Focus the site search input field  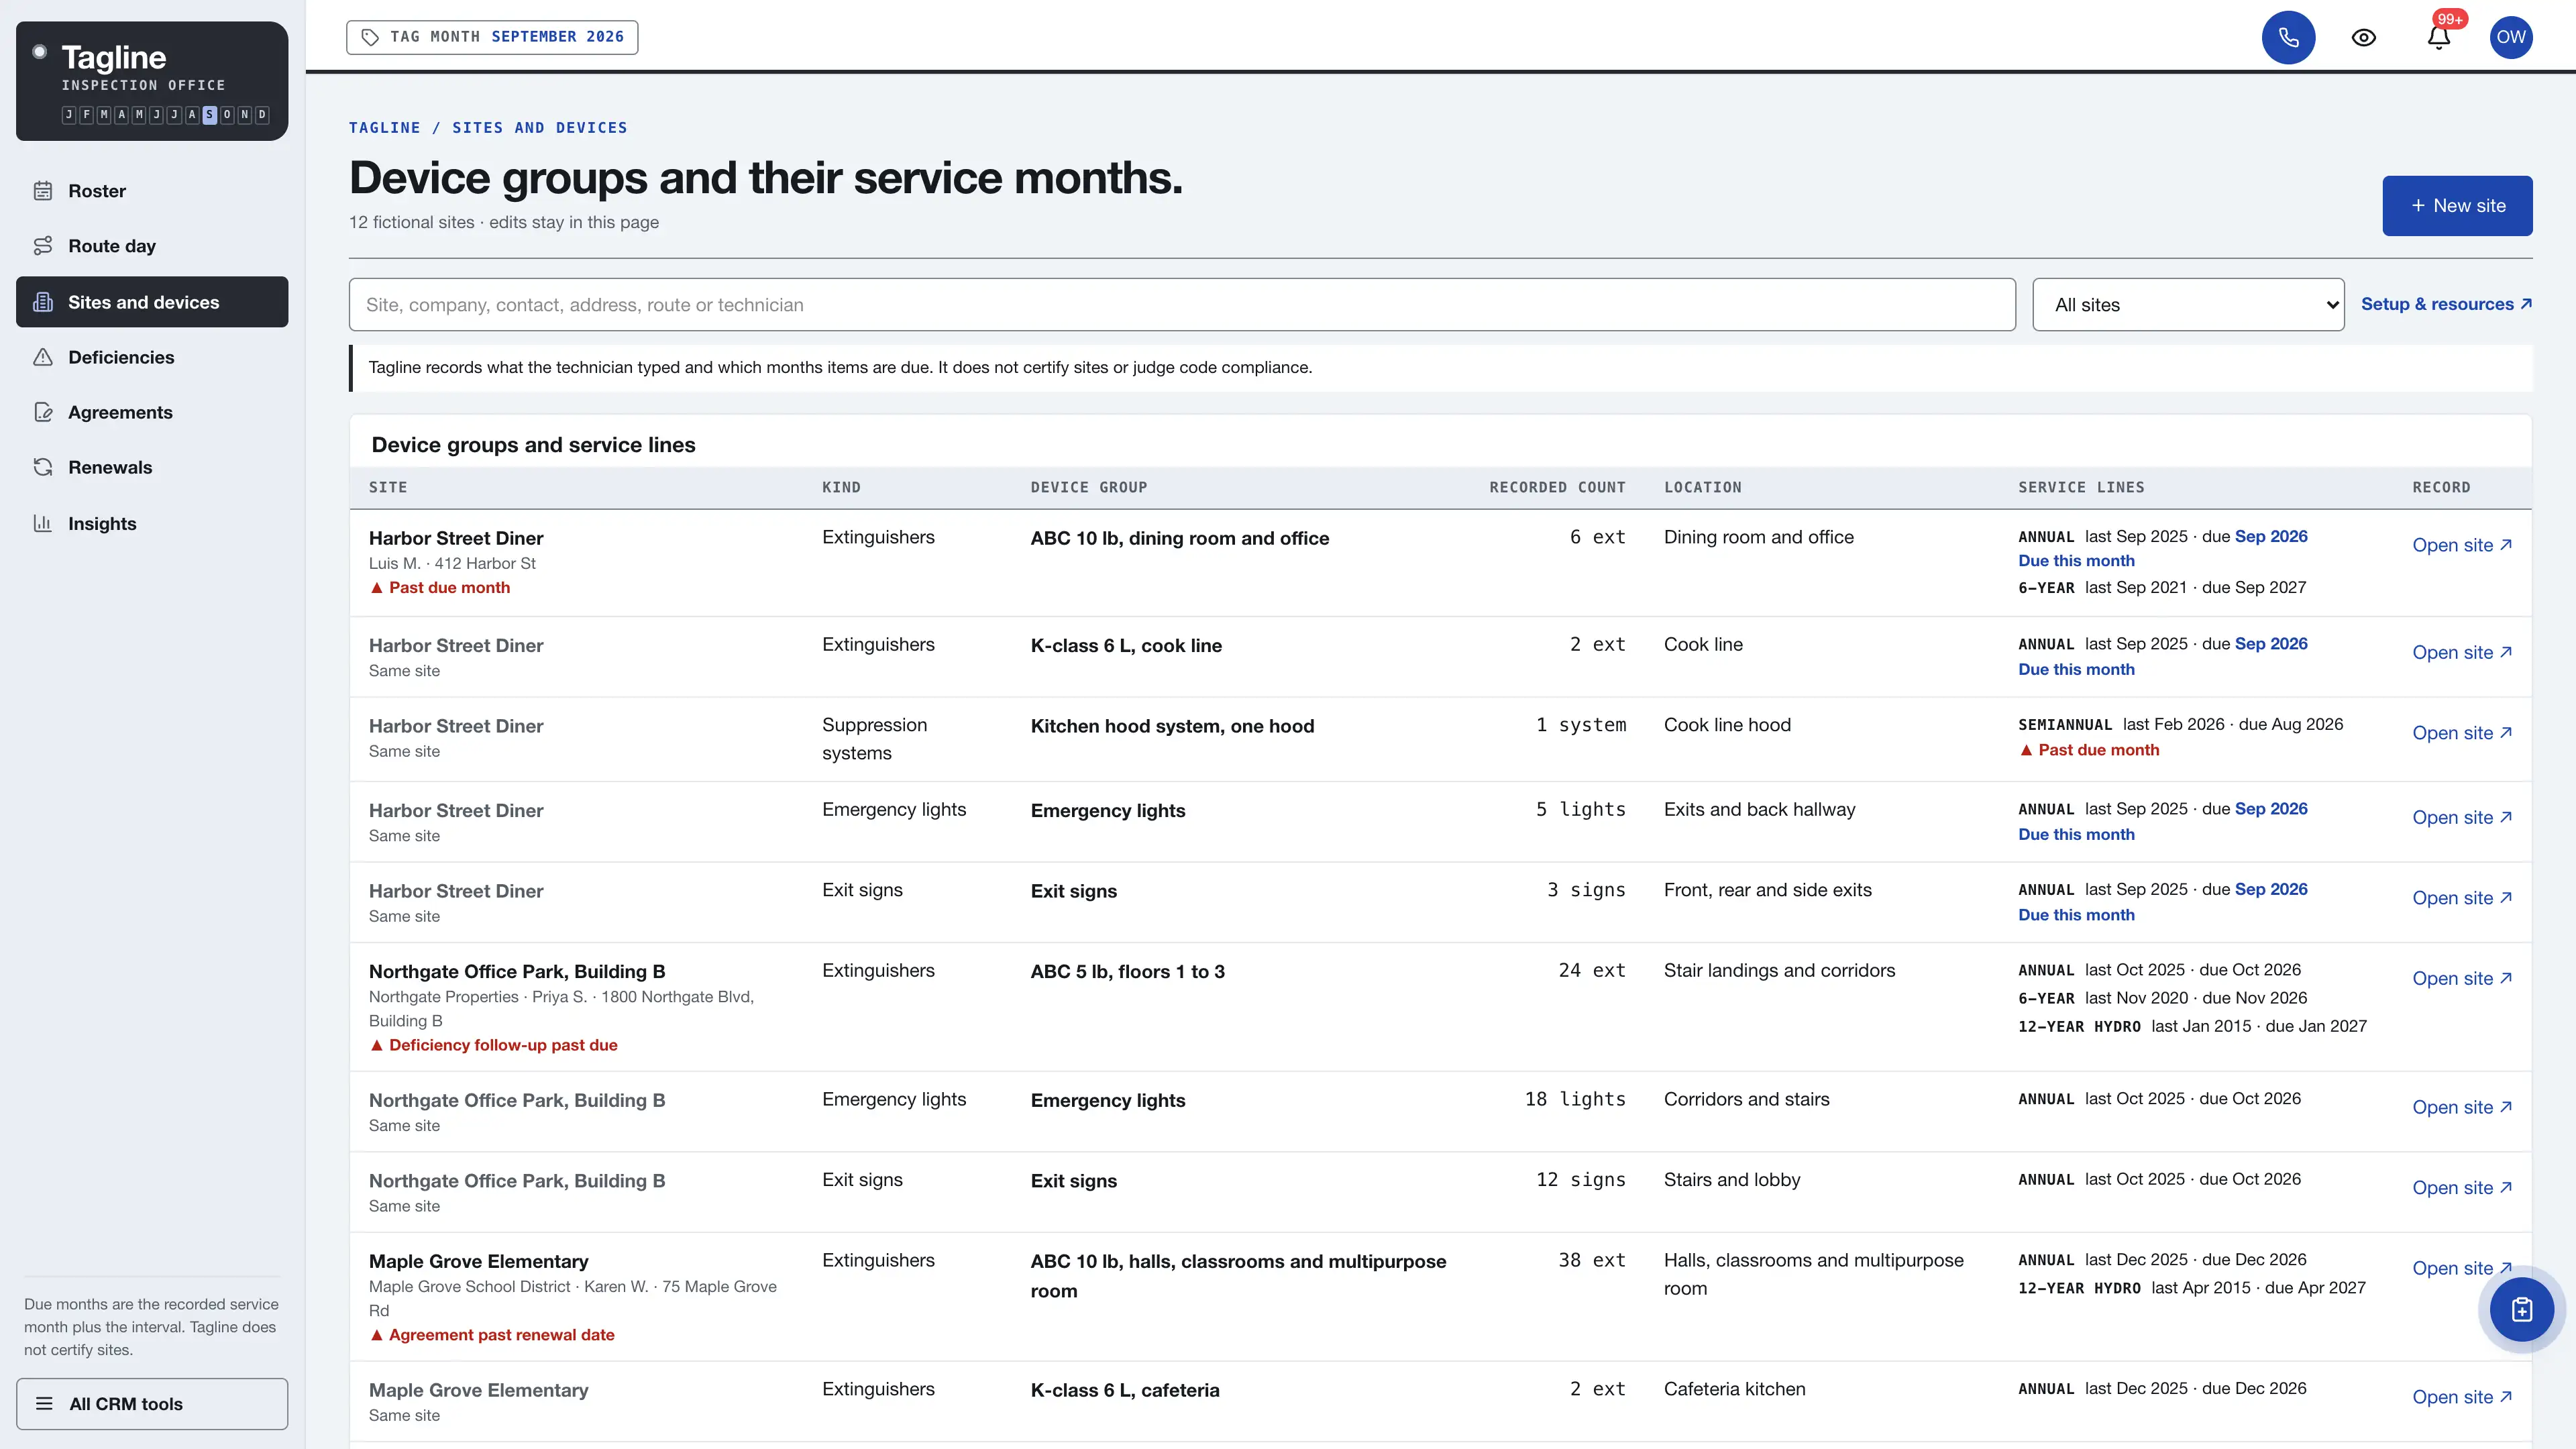[1182, 305]
